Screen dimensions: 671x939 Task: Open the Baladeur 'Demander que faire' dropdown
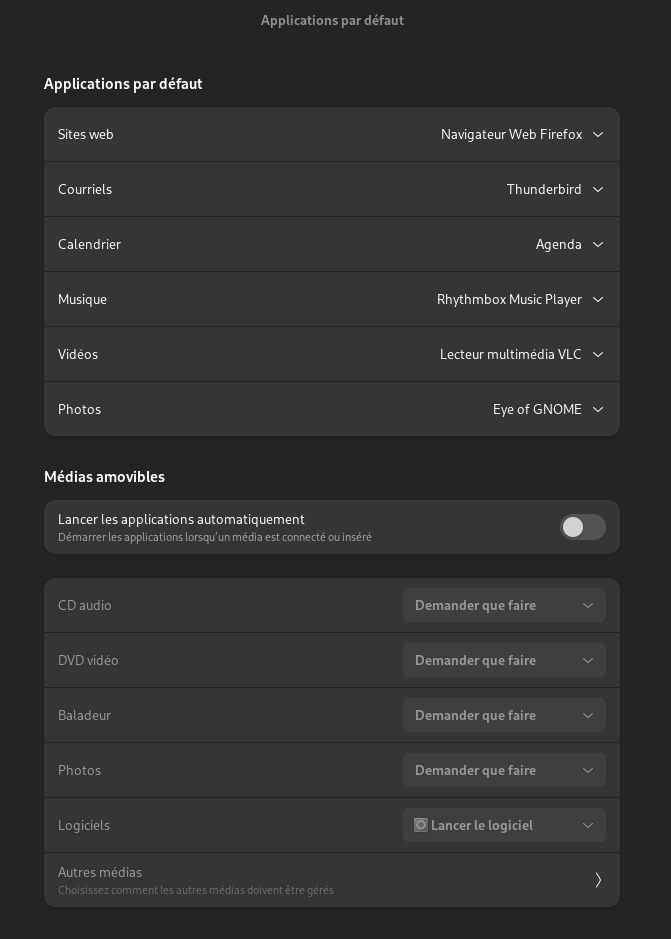tap(504, 715)
